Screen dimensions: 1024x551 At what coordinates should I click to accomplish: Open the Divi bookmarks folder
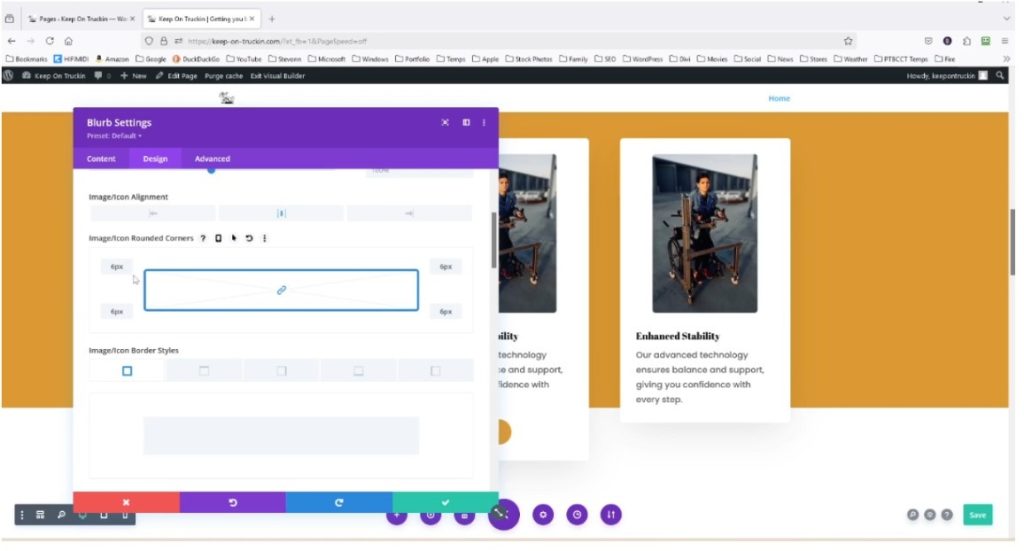[x=680, y=59]
